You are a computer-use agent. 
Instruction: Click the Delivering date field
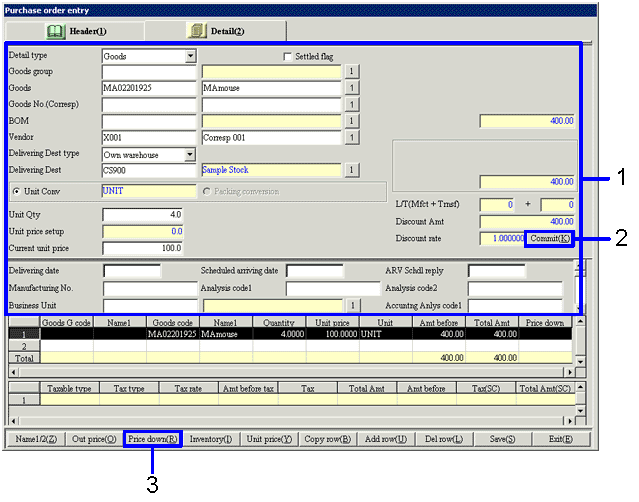[x=132, y=271]
